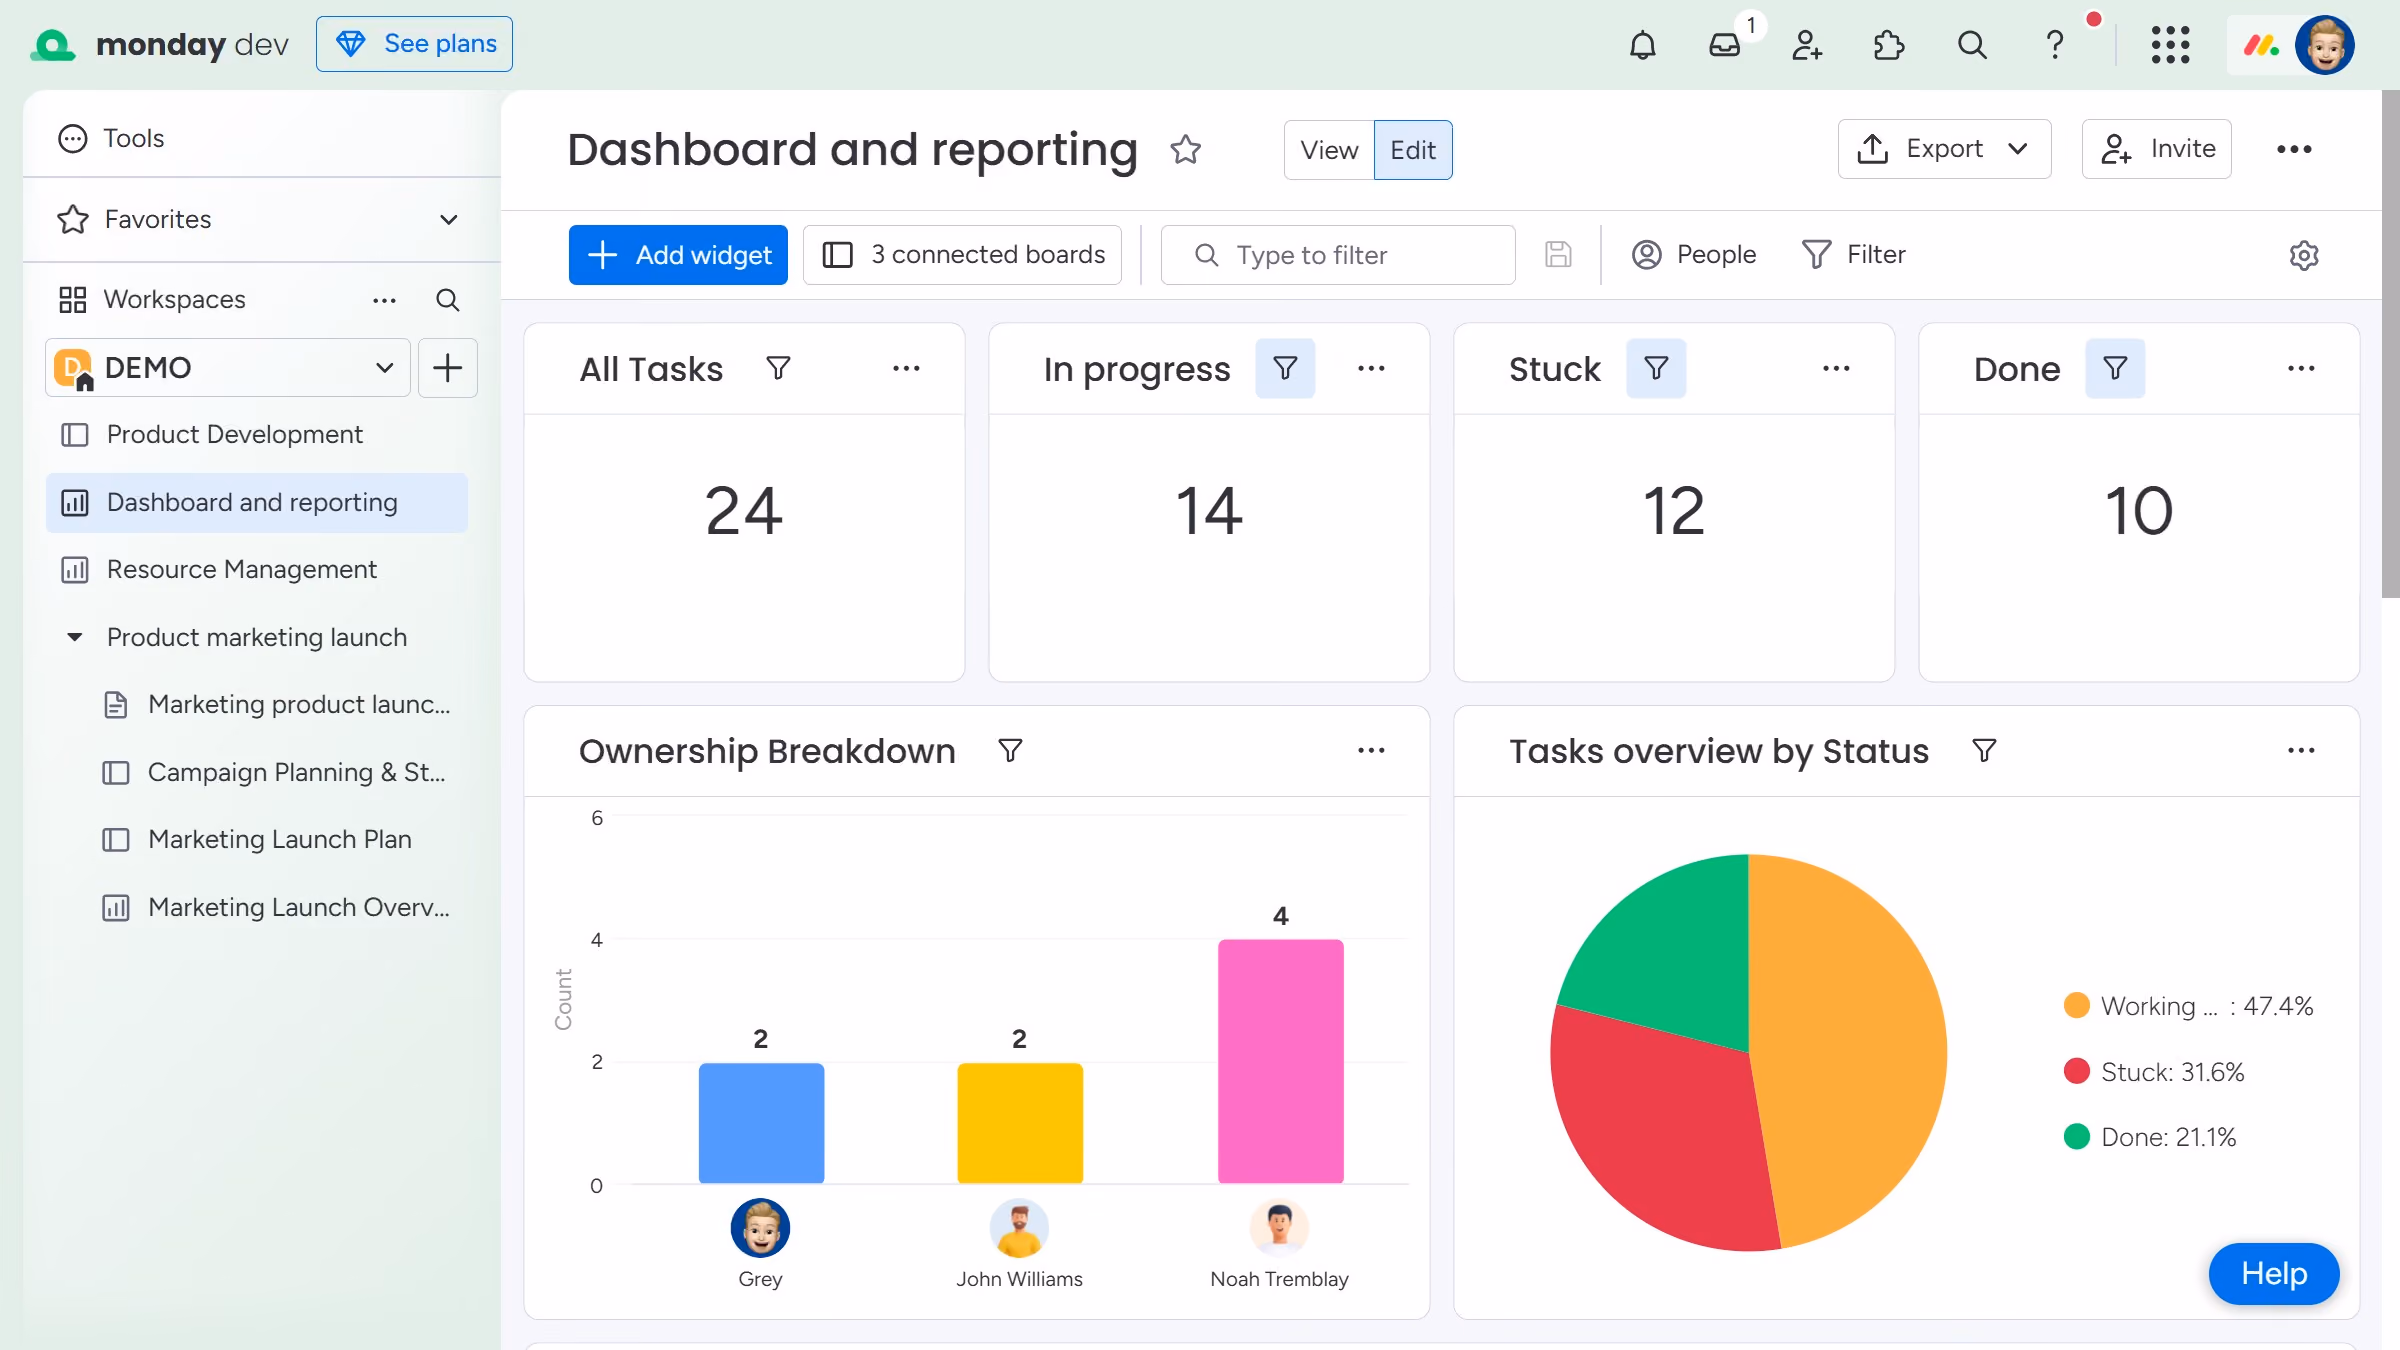The width and height of the screenshot is (2400, 1350).
Task: Select Dashboard and reporting in sidebar
Action: [x=257, y=503]
